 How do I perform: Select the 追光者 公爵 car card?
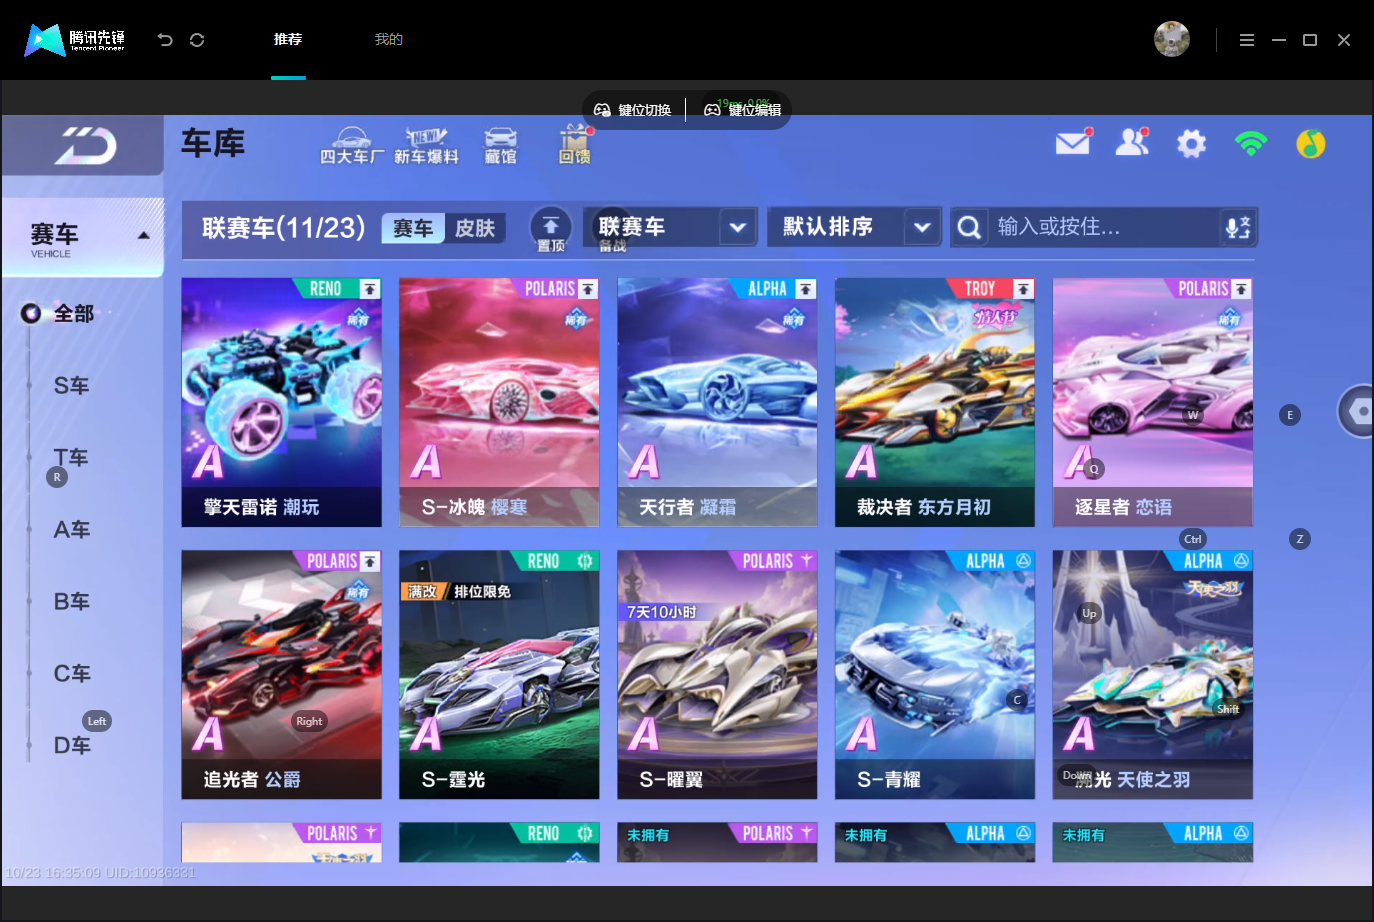point(281,675)
